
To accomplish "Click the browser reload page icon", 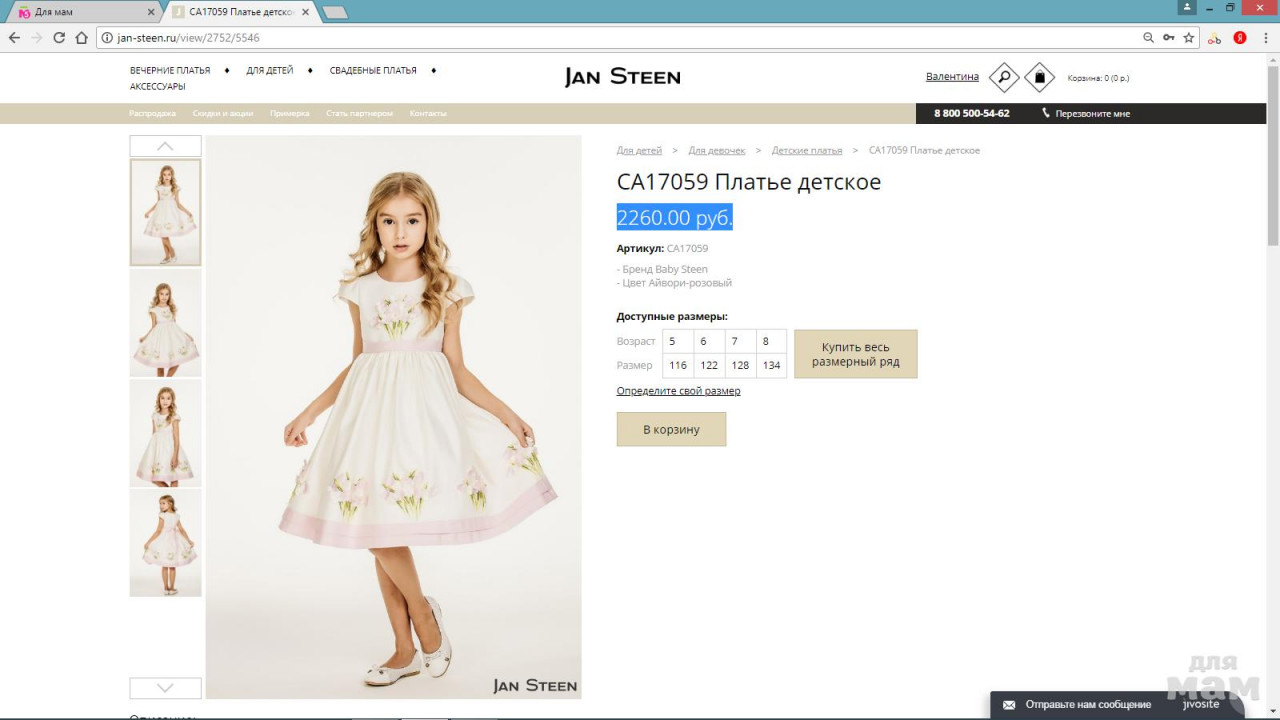I will [x=59, y=38].
